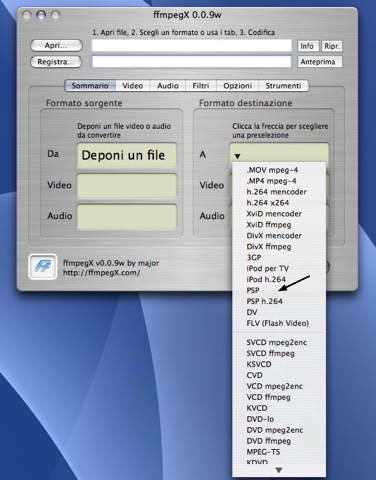Select iPod h.264 preset
The image size is (376, 480).
279,280
